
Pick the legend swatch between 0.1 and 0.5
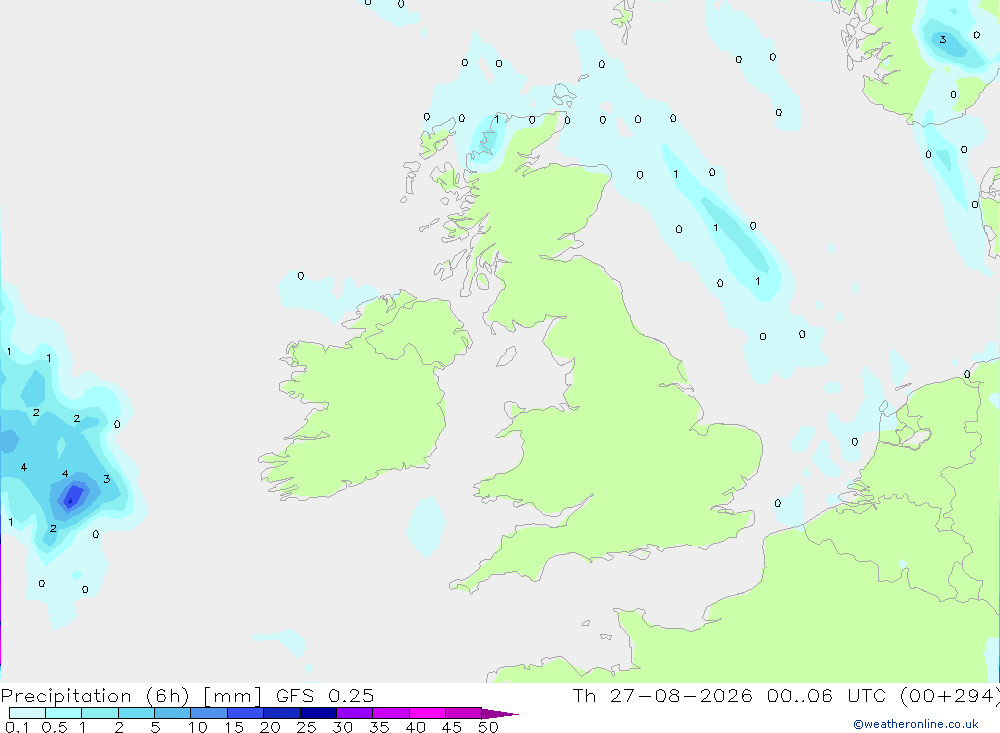click(x=27, y=713)
